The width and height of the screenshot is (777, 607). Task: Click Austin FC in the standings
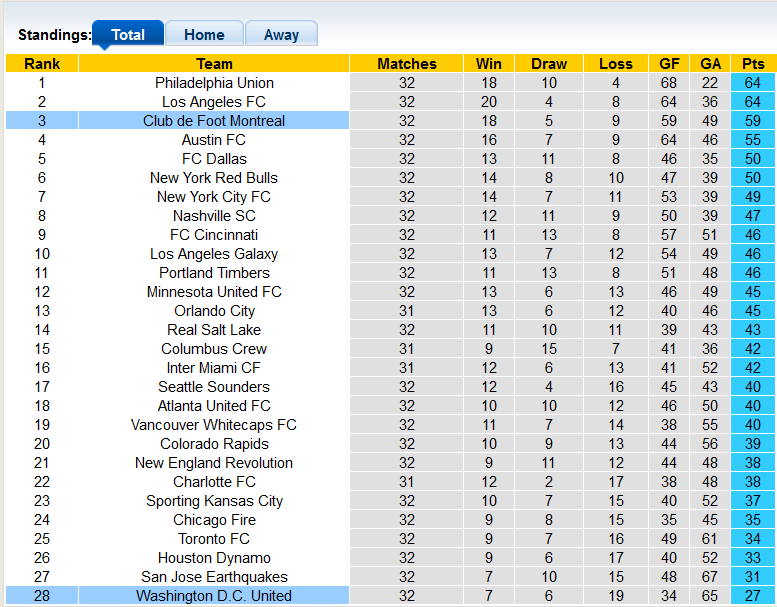click(x=214, y=140)
